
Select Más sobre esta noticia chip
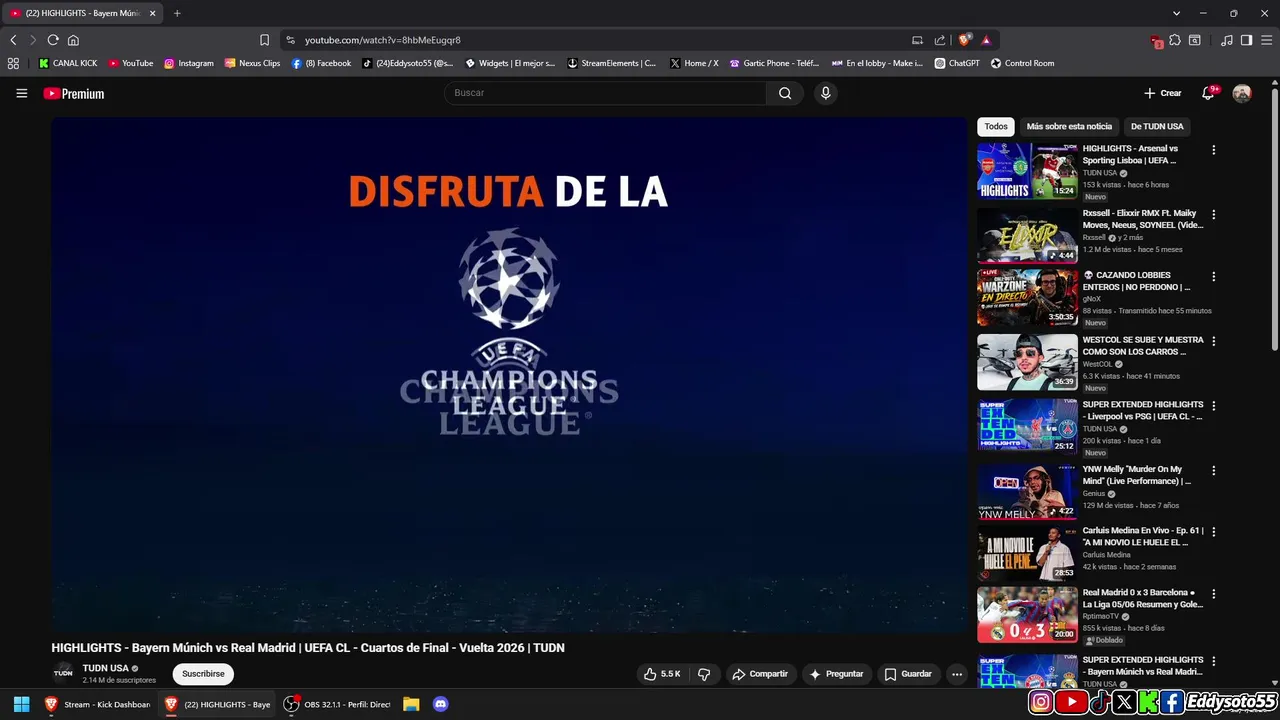tap(1069, 127)
